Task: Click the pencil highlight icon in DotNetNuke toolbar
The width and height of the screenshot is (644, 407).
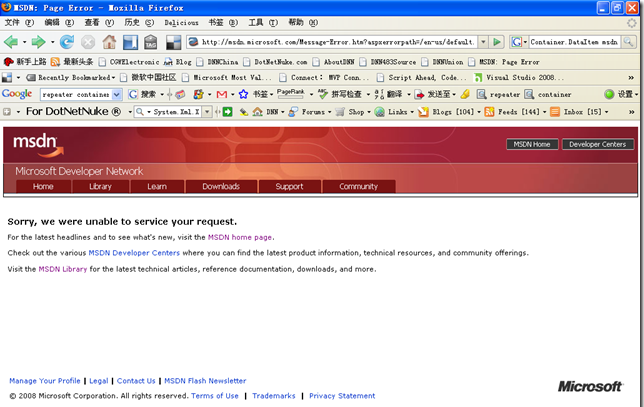Action: 244,112
